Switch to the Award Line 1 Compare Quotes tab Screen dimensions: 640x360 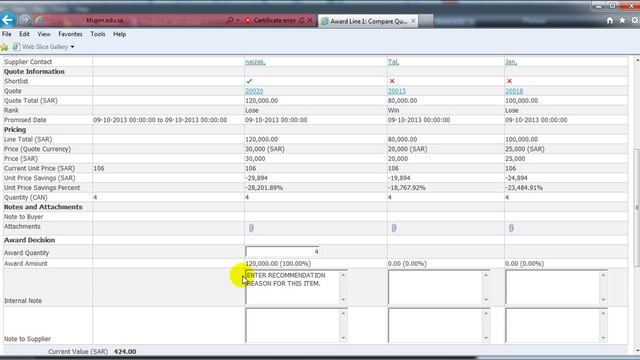(x=368, y=21)
